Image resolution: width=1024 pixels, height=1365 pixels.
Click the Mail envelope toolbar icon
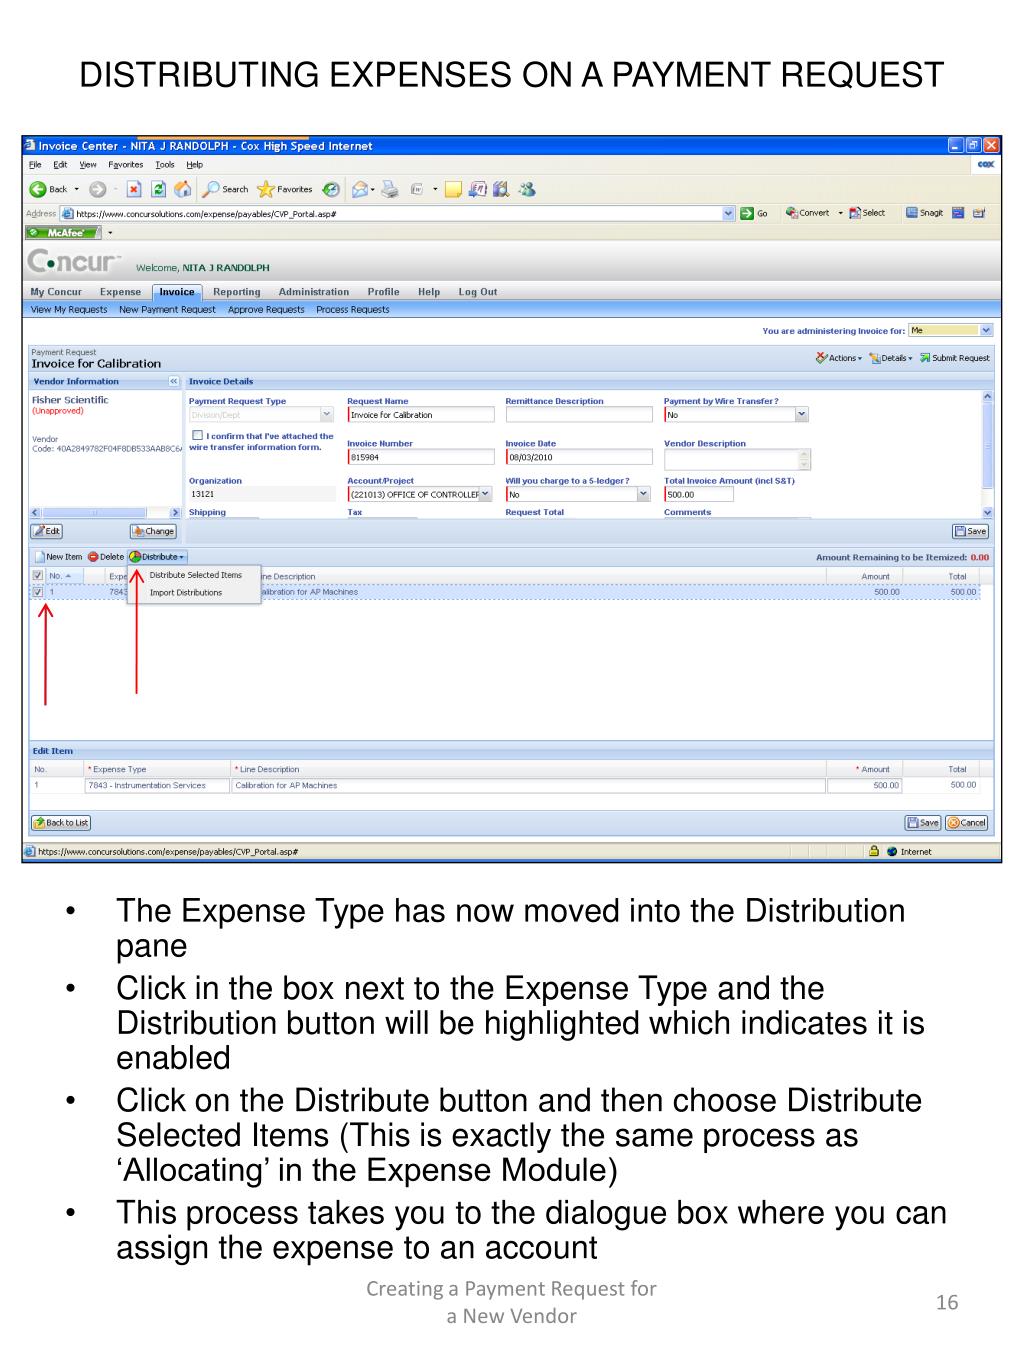click(x=360, y=189)
